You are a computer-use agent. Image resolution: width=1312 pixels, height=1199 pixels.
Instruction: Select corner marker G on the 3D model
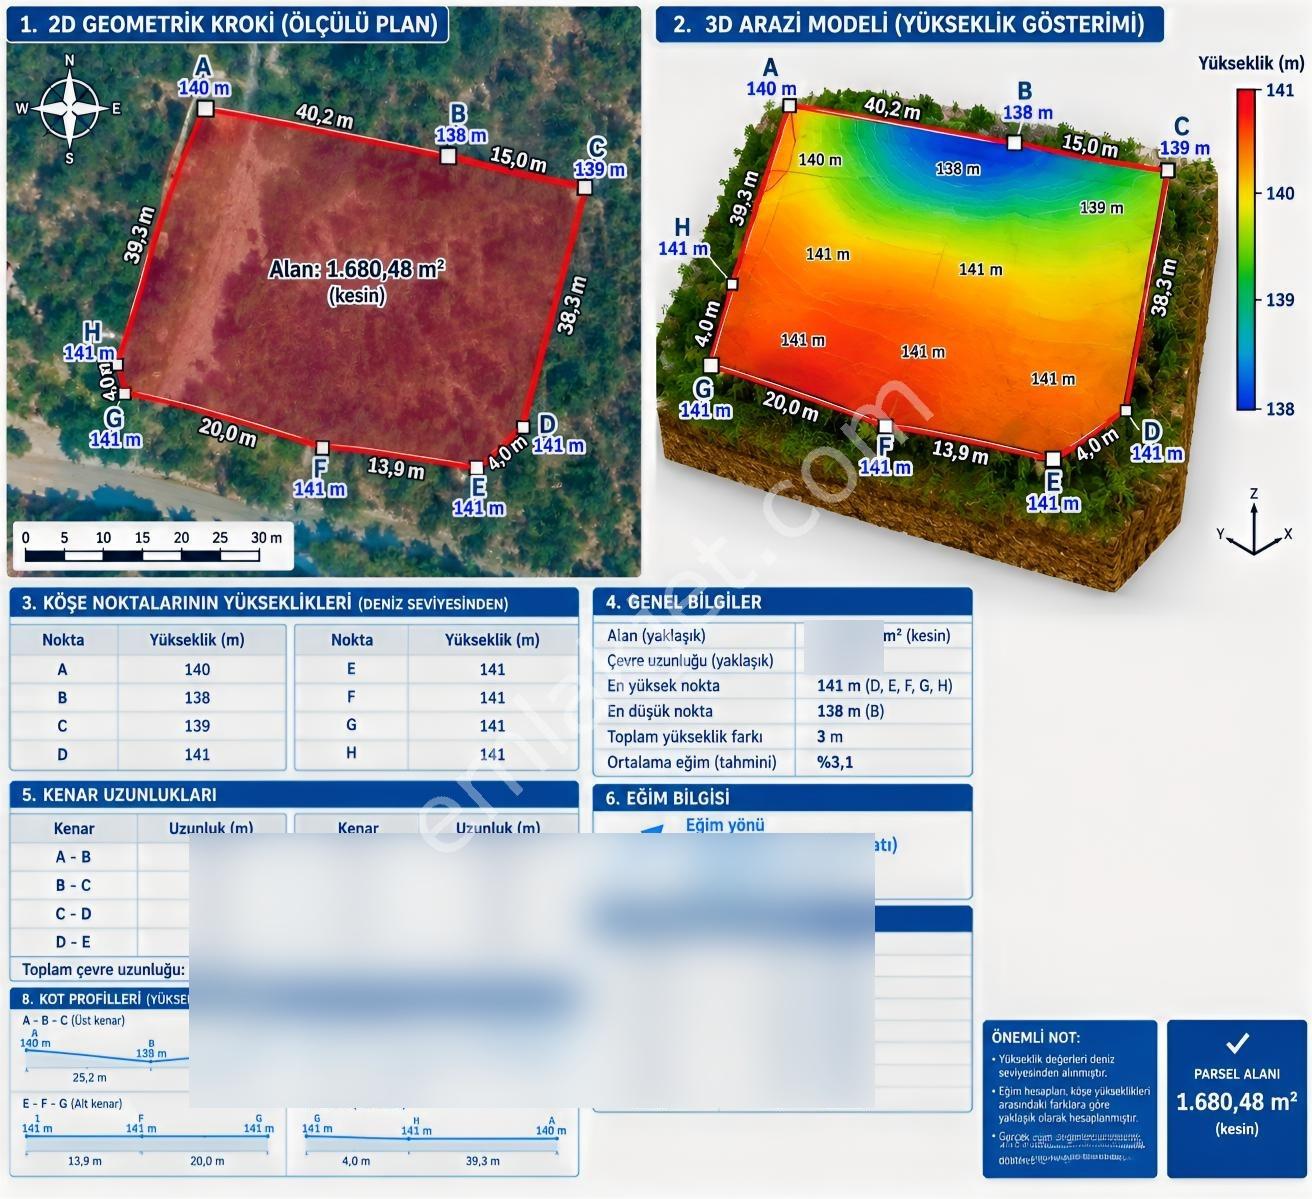pyautogui.click(x=711, y=366)
